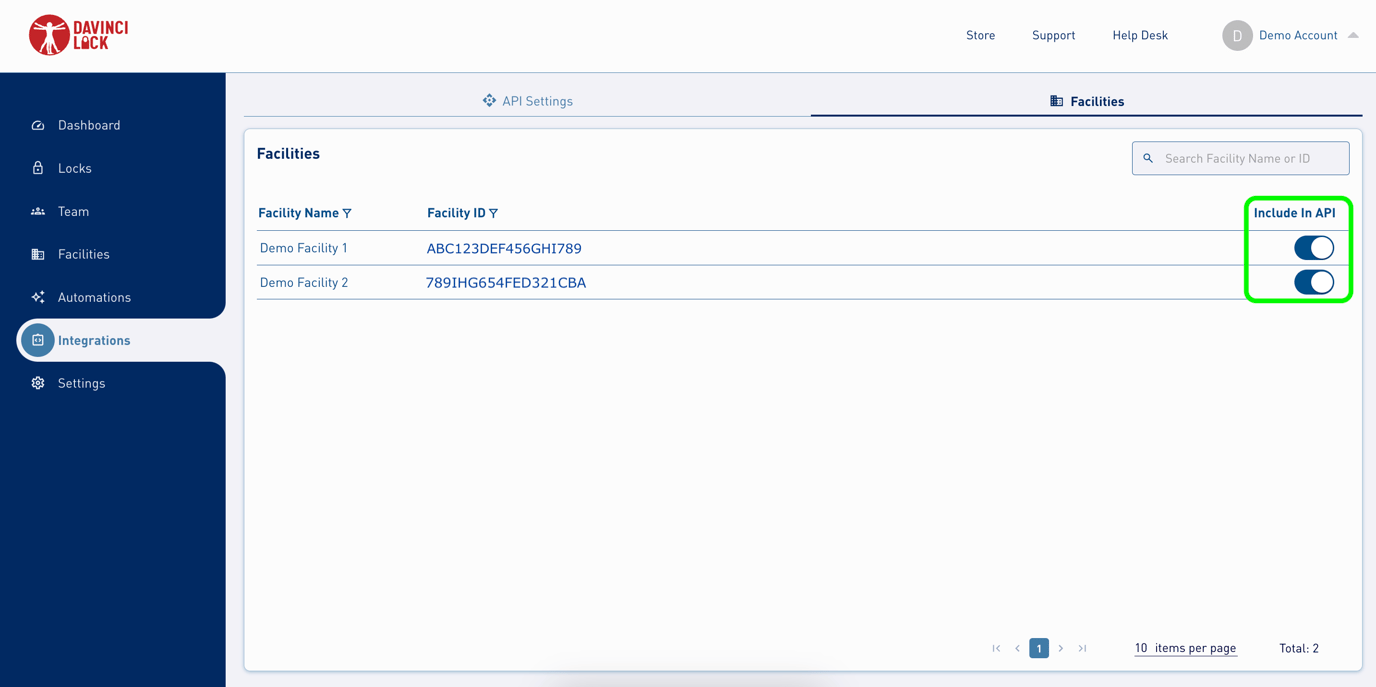Click the Search Facility Name or ID field

click(1240, 158)
